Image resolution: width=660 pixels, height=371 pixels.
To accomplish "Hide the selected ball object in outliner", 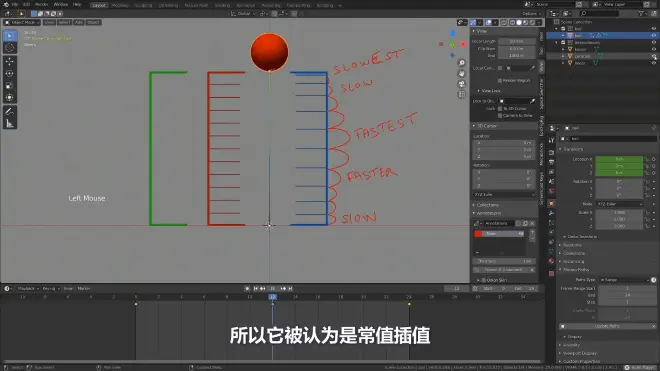I will (654, 35).
